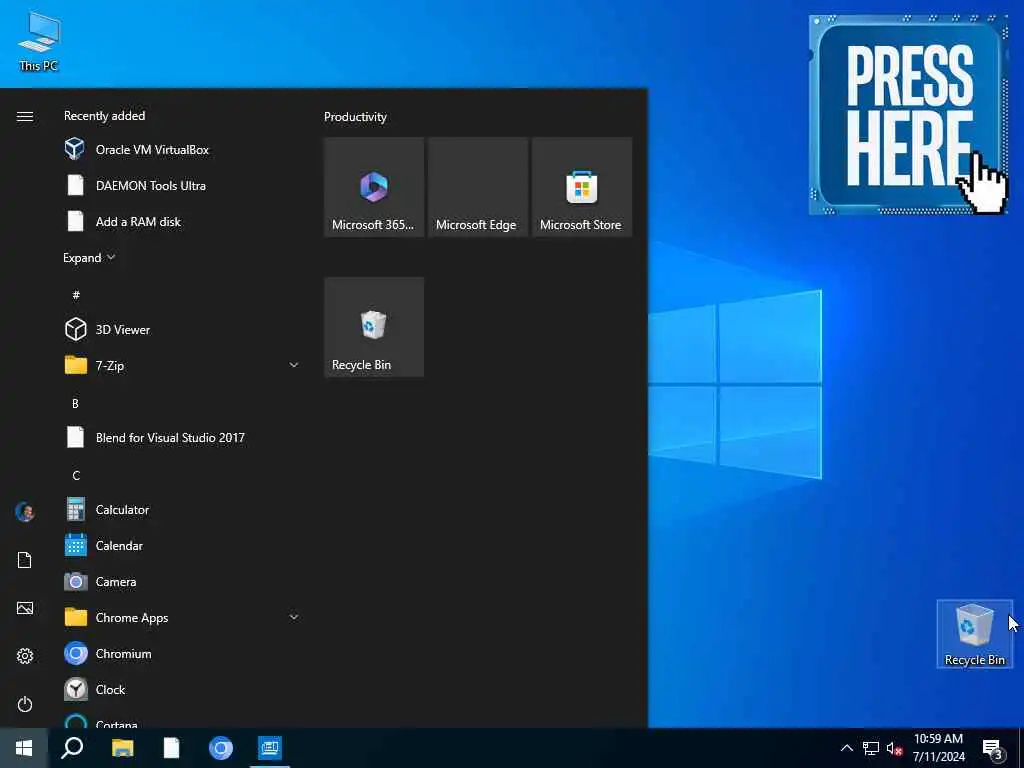Open Add a RAM disk entry
The width and height of the screenshot is (1024, 768).
pyautogui.click(x=183, y=221)
